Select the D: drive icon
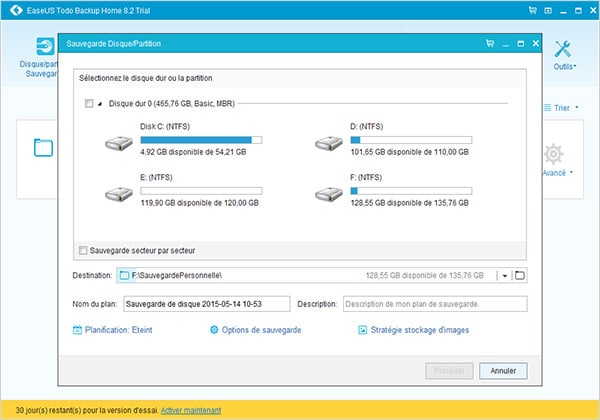This screenshot has height=420, width=600. (x=329, y=143)
